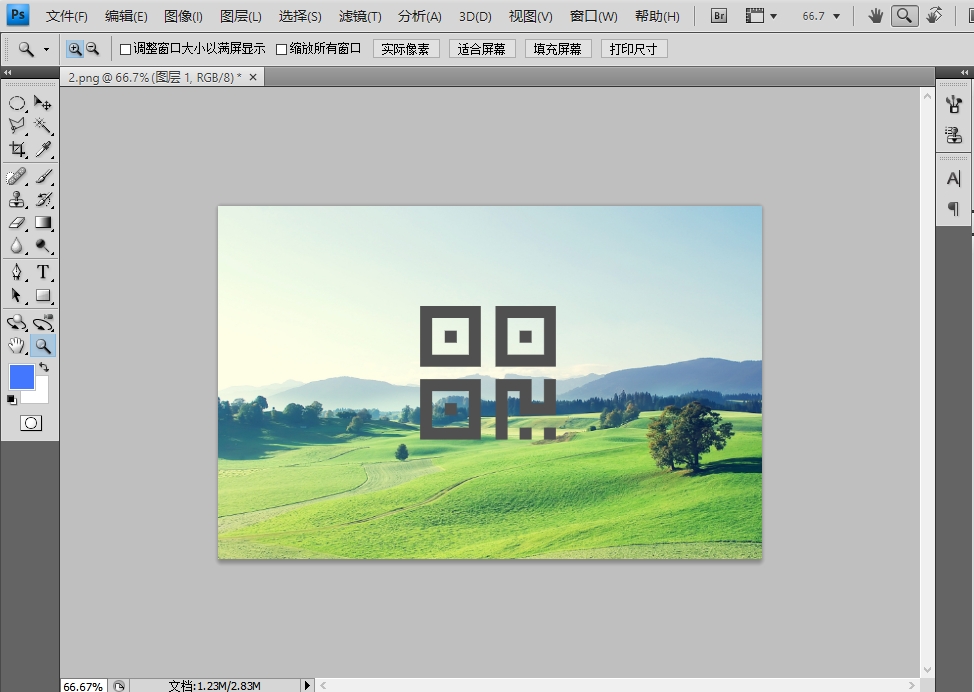The image size is (974, 692).
Task: Open the Zoom tool preset picker
Action: [46, 49]
